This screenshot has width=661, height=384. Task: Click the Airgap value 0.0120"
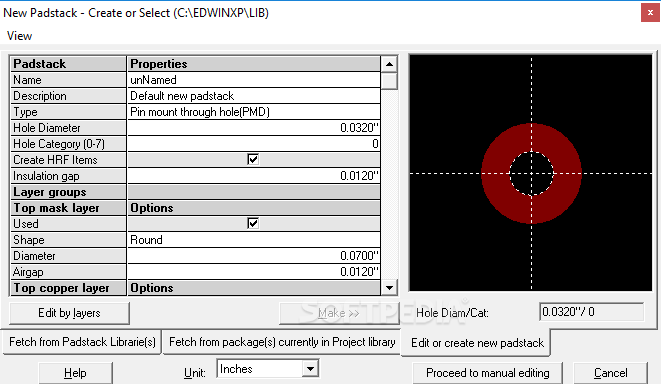[254, 272]
